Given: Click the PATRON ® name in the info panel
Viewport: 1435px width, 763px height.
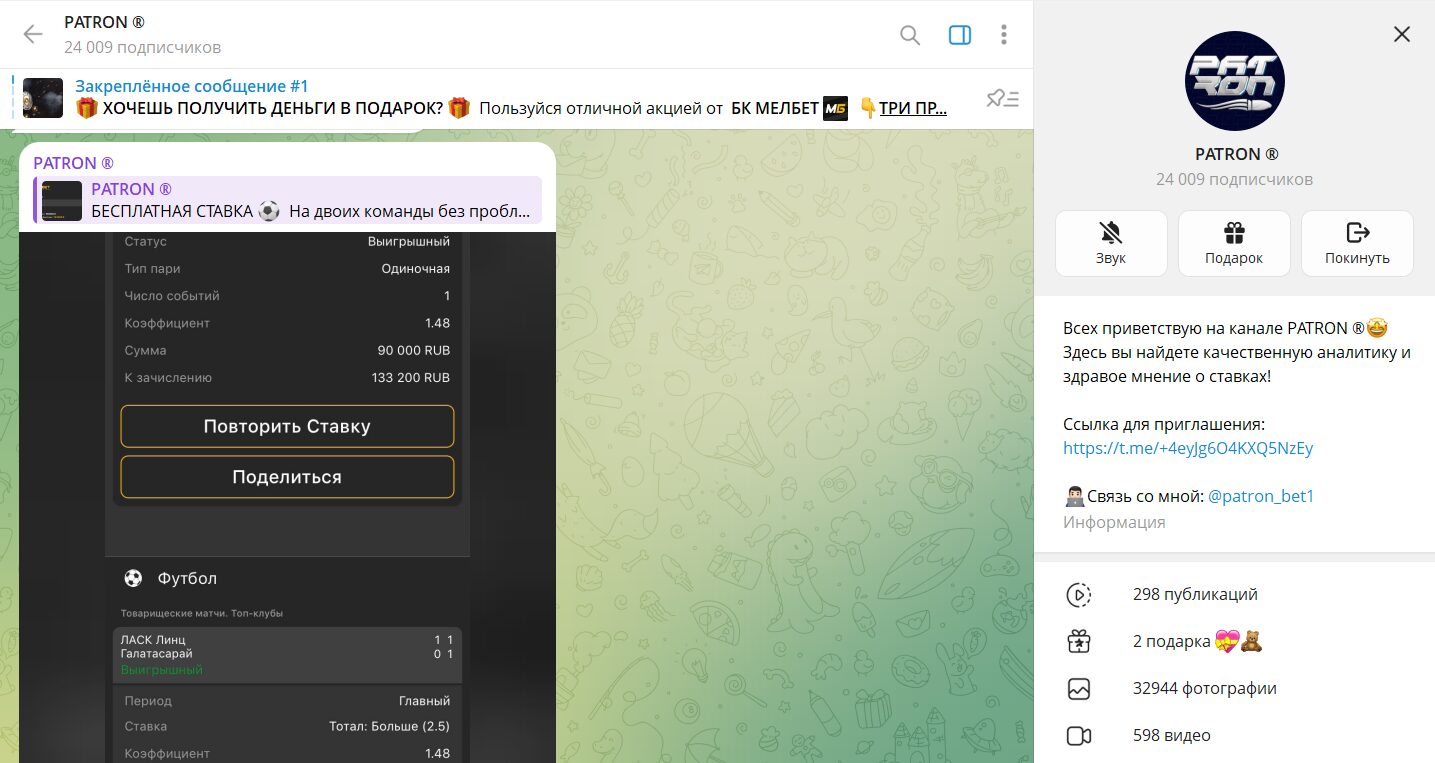Looking at the screenshot, I should pyautogui.click(x=1236, y=154).
